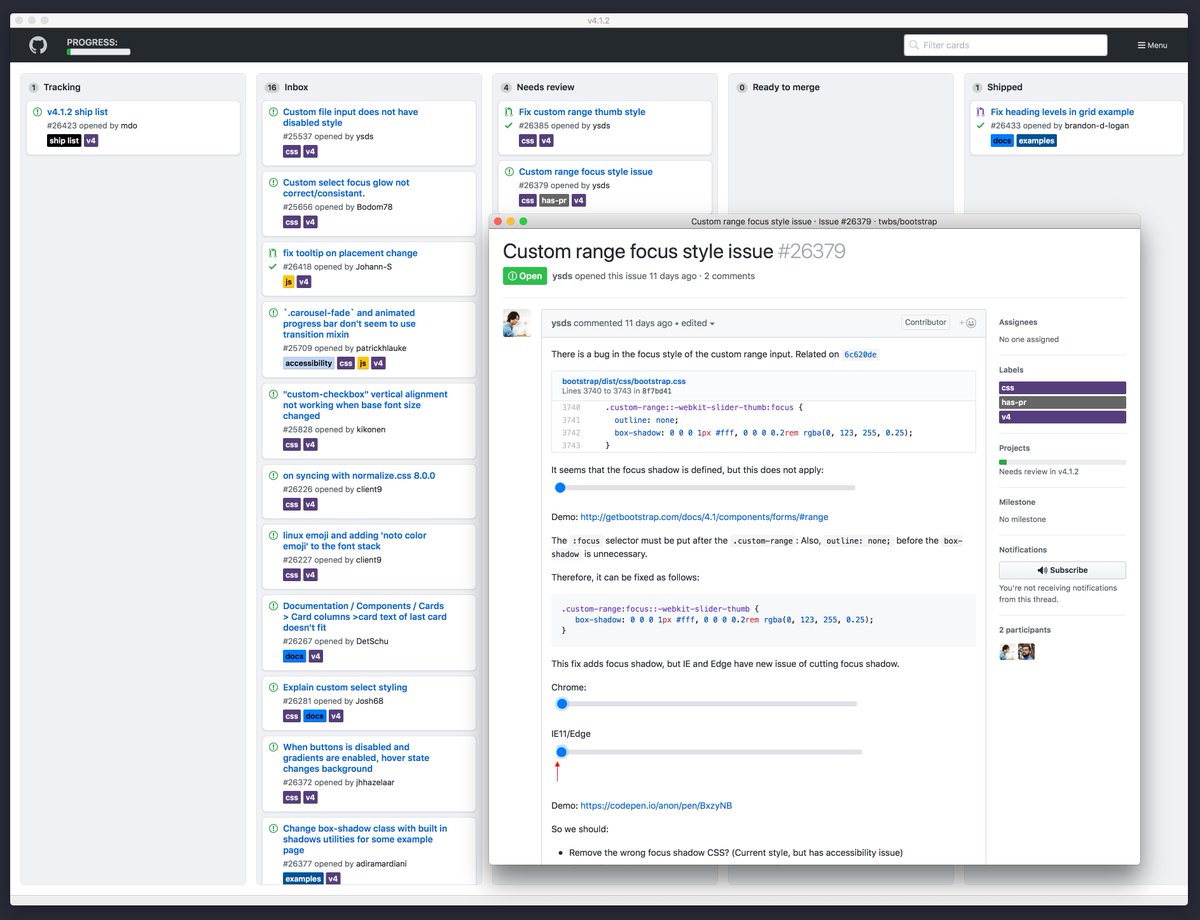1200x920 pixels.
Task: Click issue icon beside Custom select focus glow
Action: pyautogui.click(x=273, y=183)
